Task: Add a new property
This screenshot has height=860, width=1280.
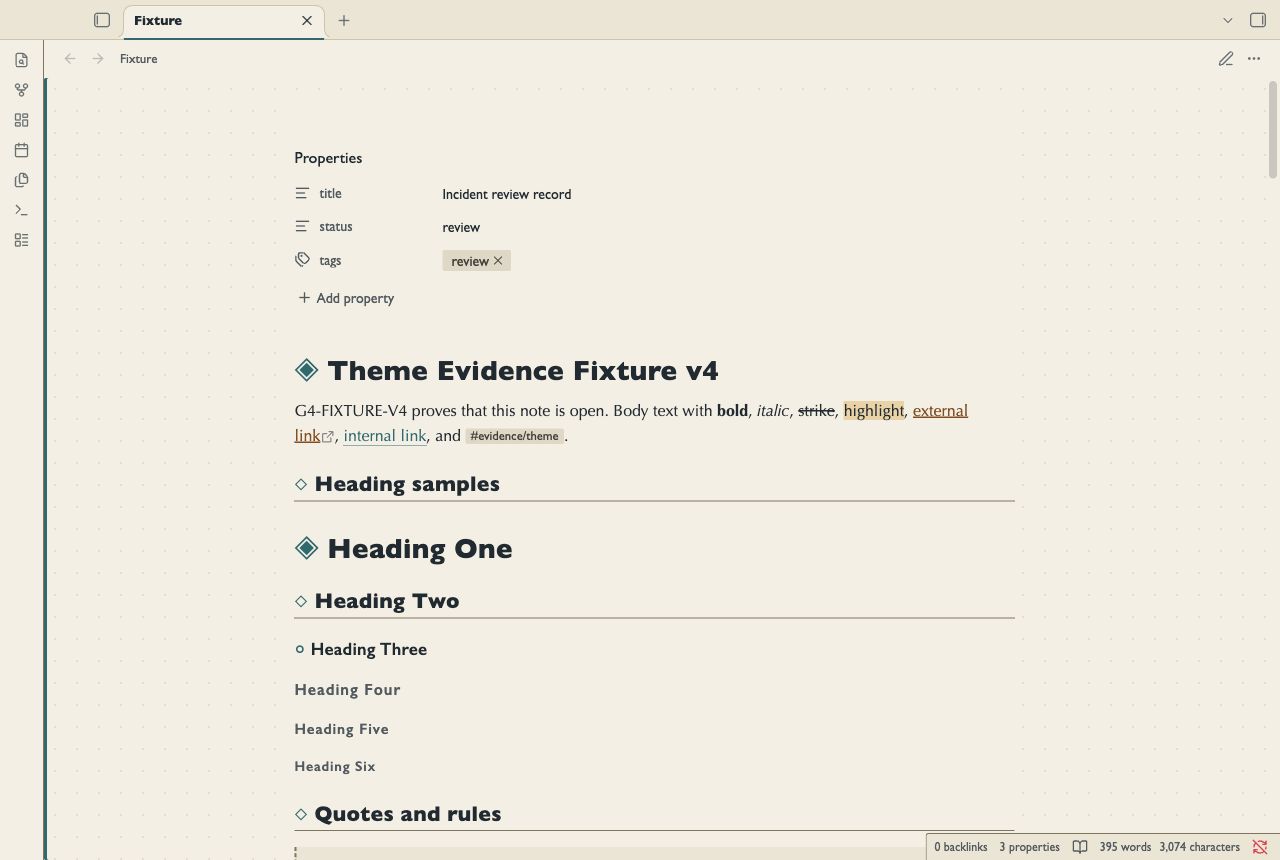Action: tap(346, 298)
